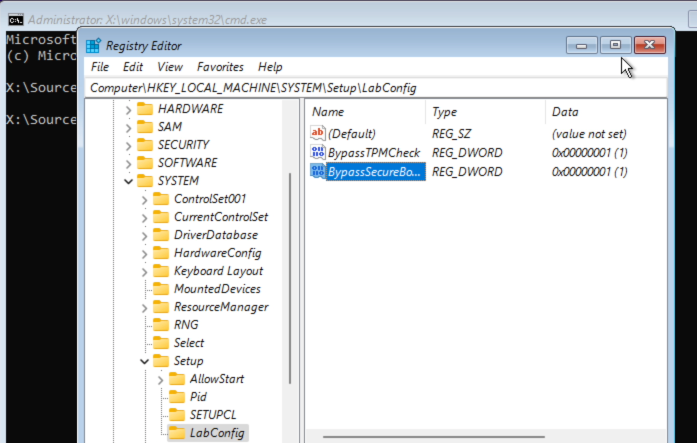697x443 pixels.
Task: Collapse the SYSTEM key
Action: coord(128,181)
